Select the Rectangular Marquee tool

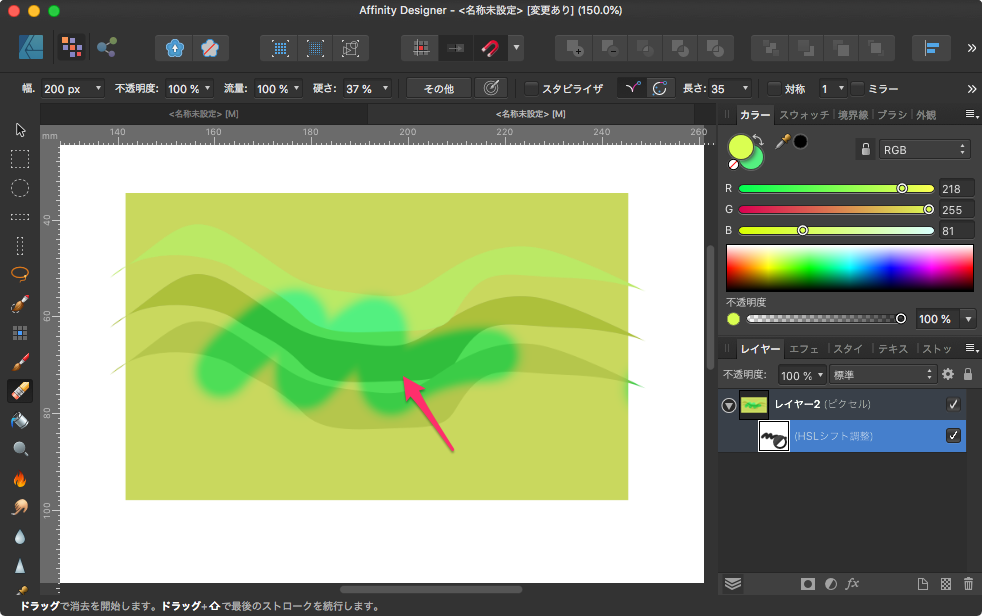click(20, 158)
